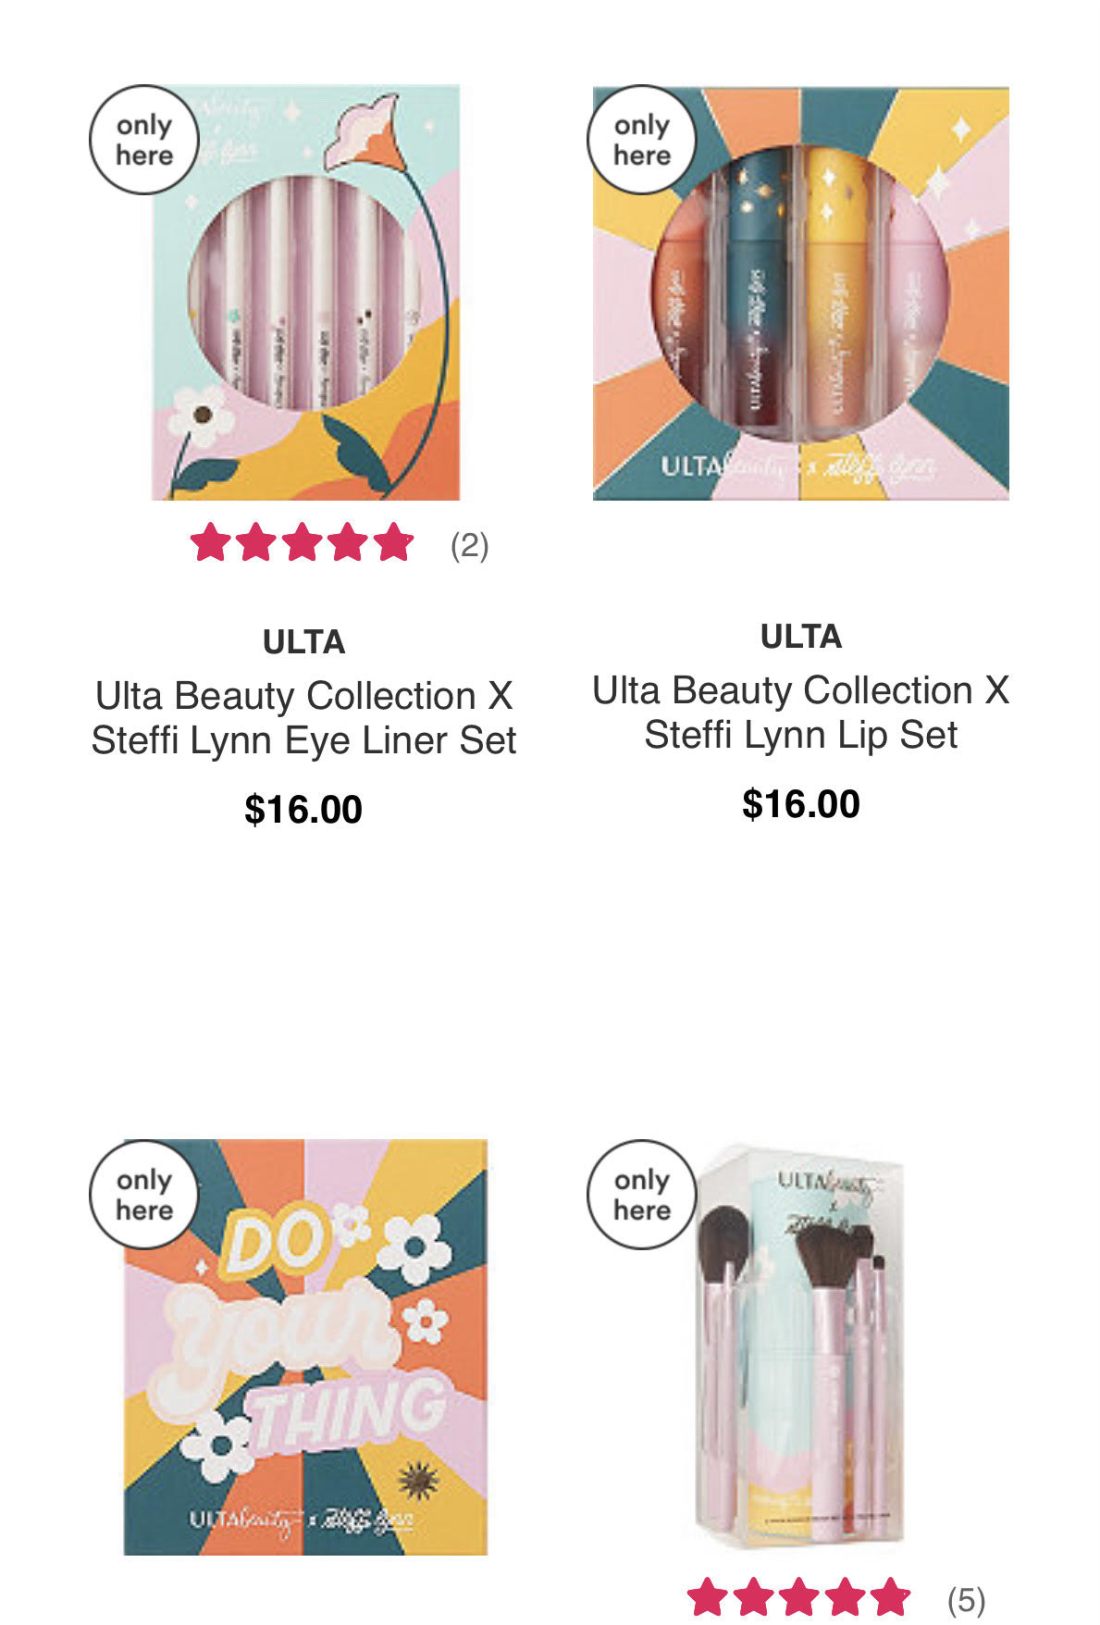
Task: Click the brush set five-star rating
Action: [x=799, y=1597]
